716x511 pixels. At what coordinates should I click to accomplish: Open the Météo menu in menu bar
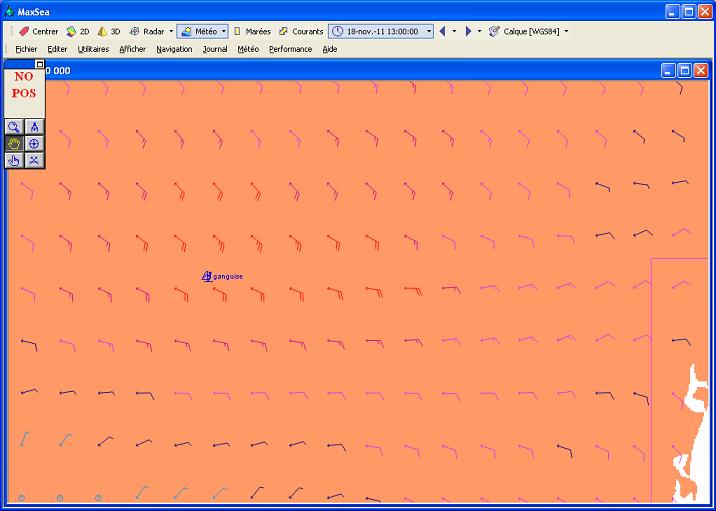coord(248,49)
